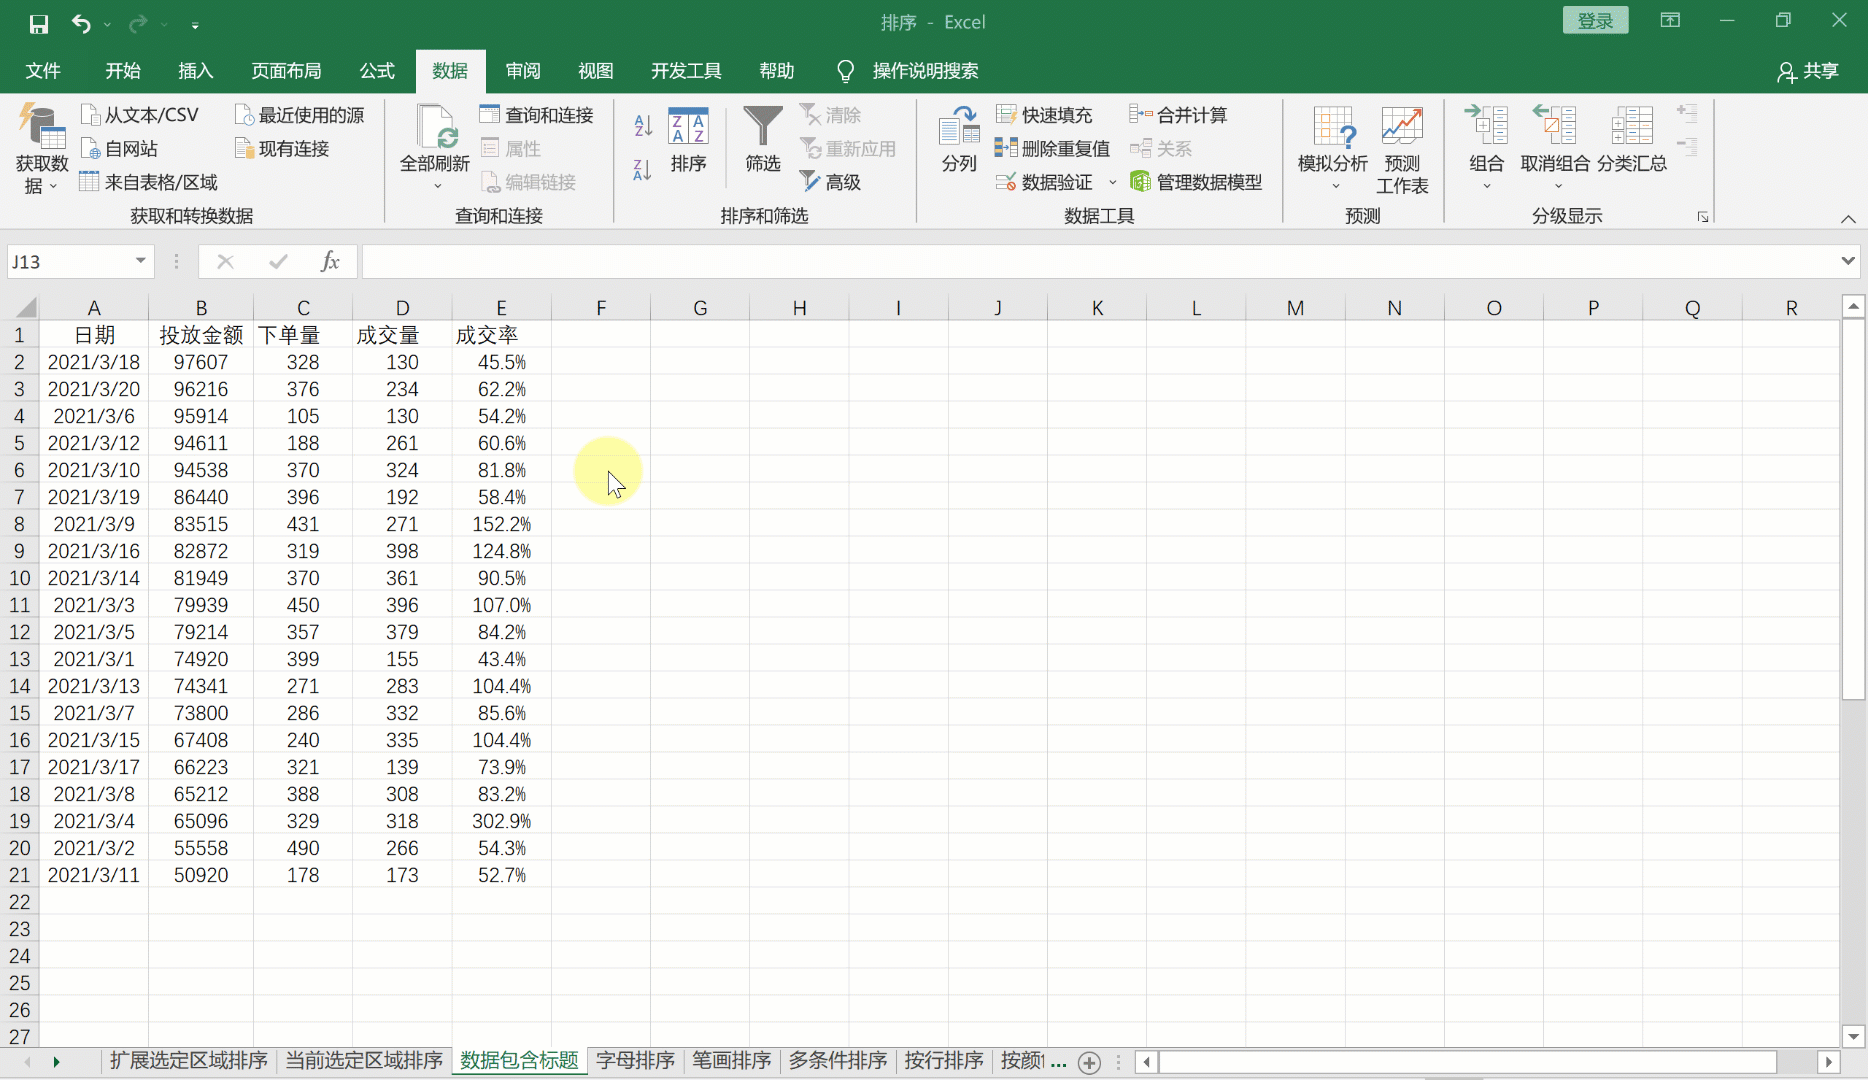Click the Save icon in quick access toolbar
This screenshot has height=1080, width=1868.
pyautogui.click(x=39, y=23)
